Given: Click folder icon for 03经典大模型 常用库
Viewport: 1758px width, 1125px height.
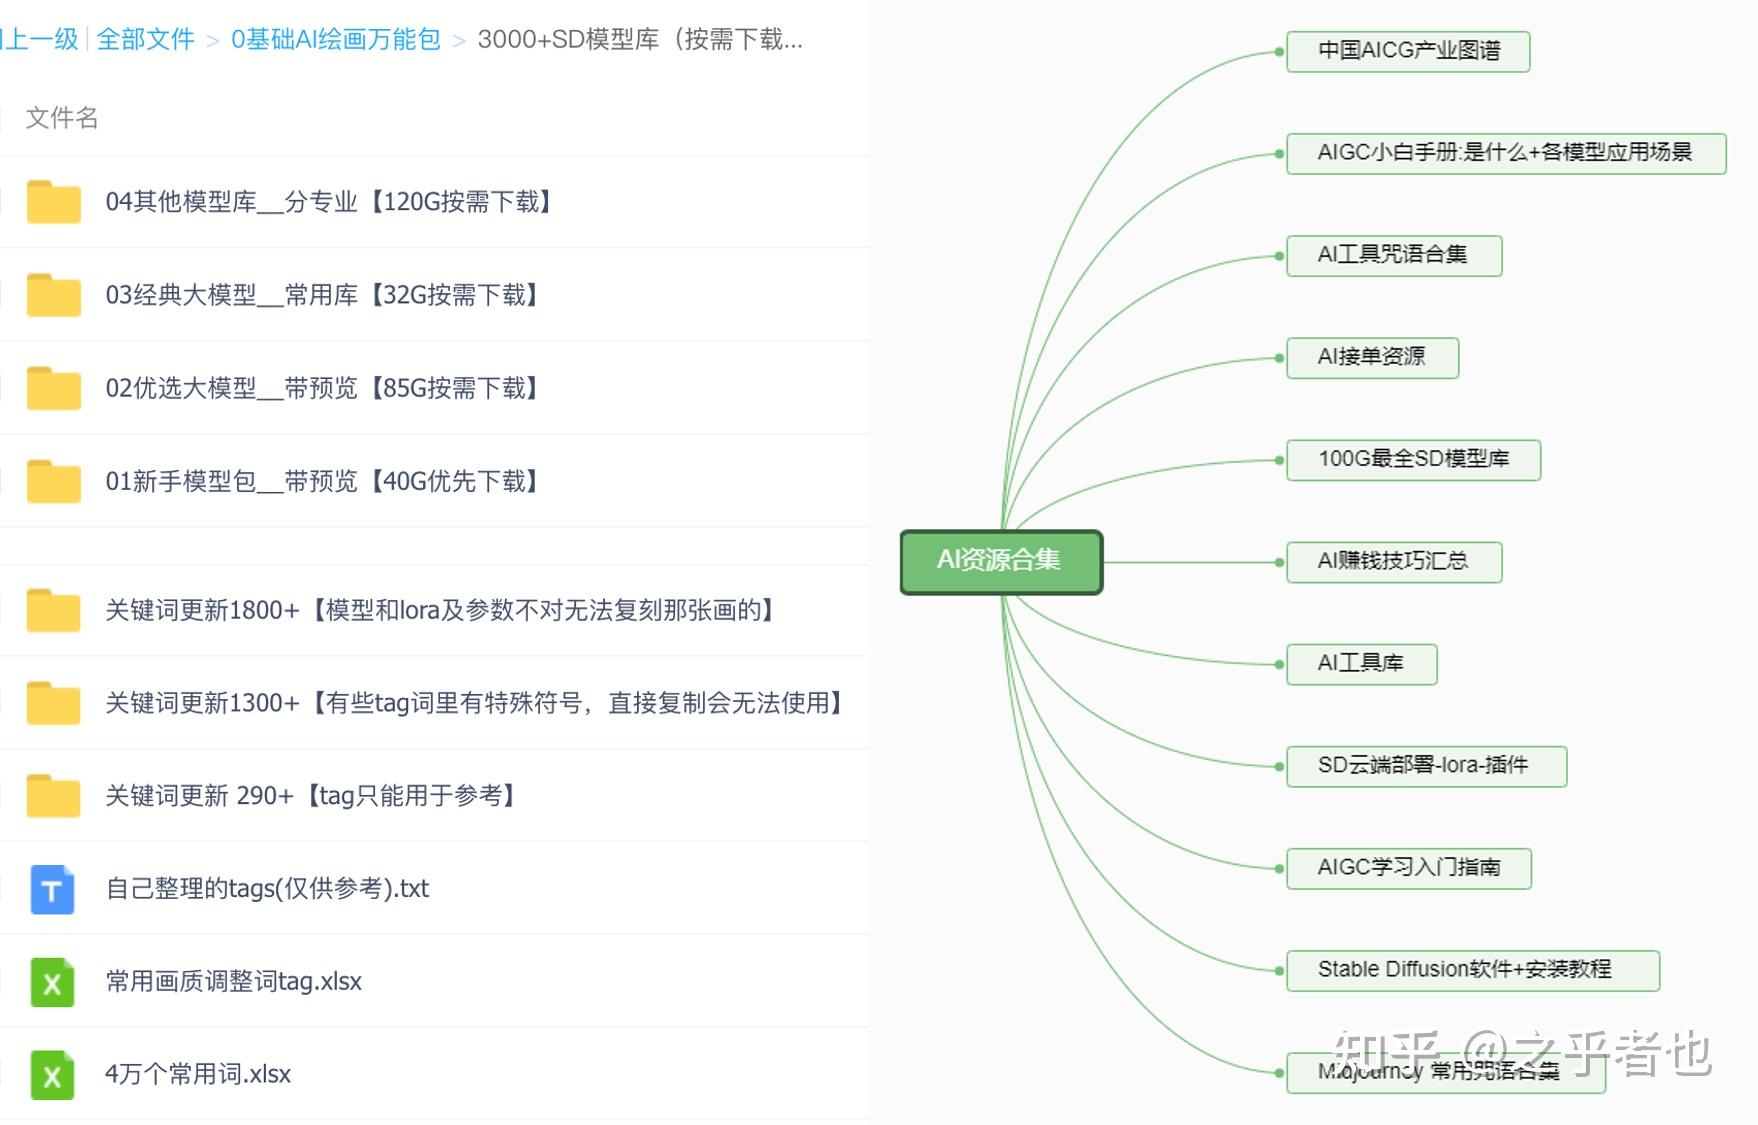Looking at the screenshot, I should coord(53,295).
